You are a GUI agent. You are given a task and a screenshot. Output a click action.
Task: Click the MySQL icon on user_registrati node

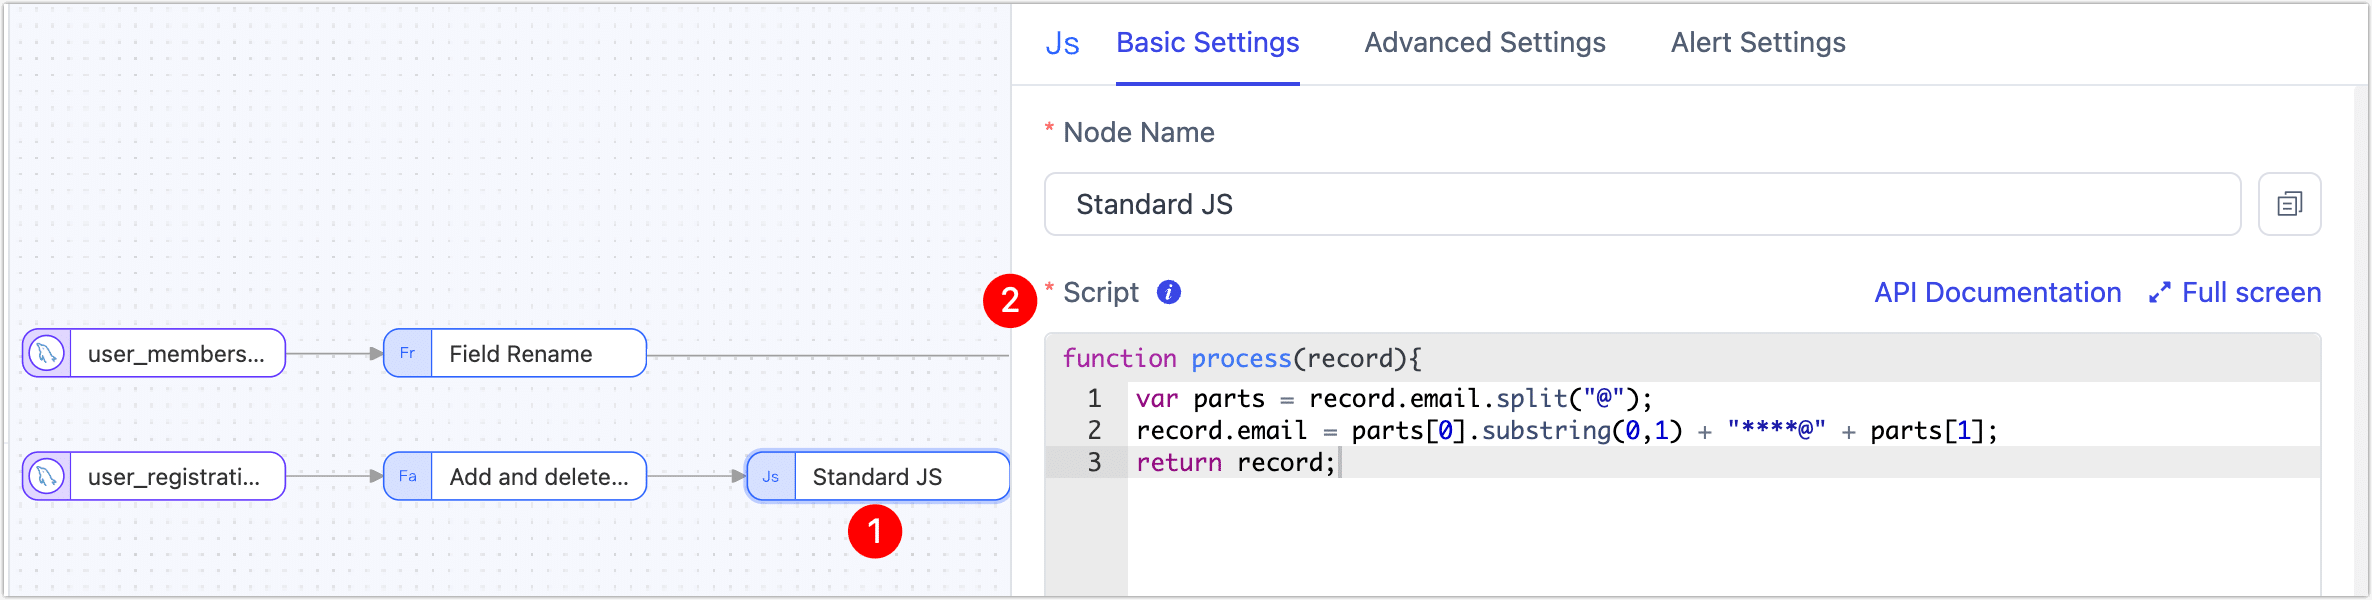tap(47, 476)
